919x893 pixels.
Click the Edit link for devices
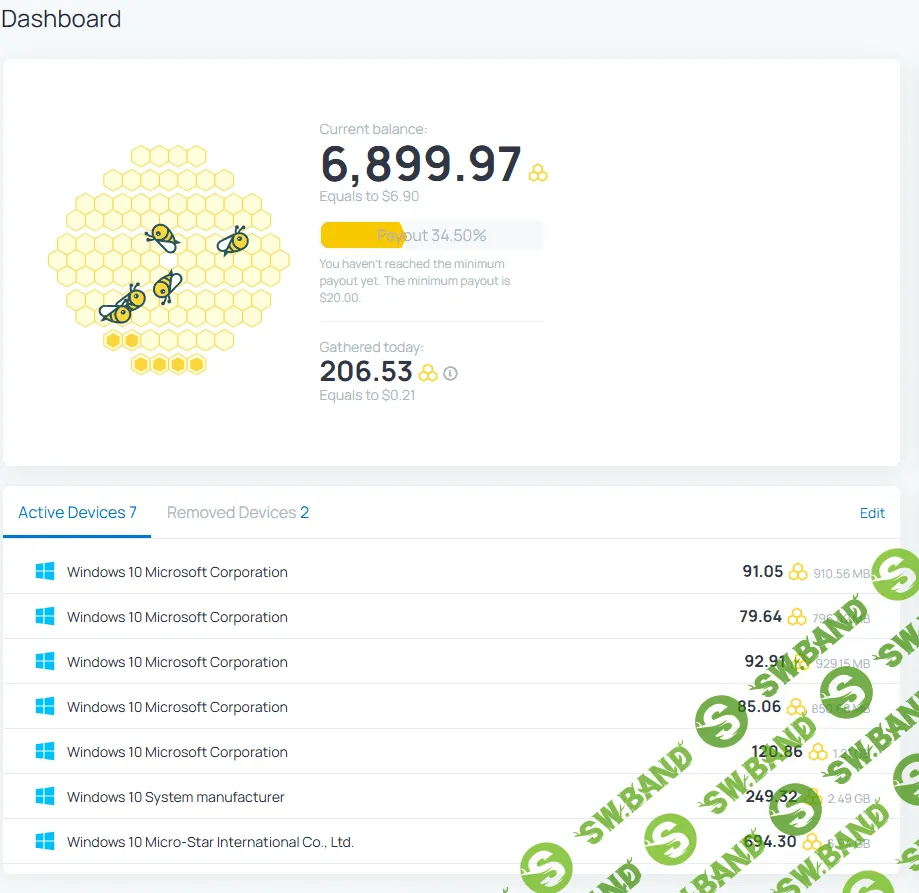coord(872,513)
